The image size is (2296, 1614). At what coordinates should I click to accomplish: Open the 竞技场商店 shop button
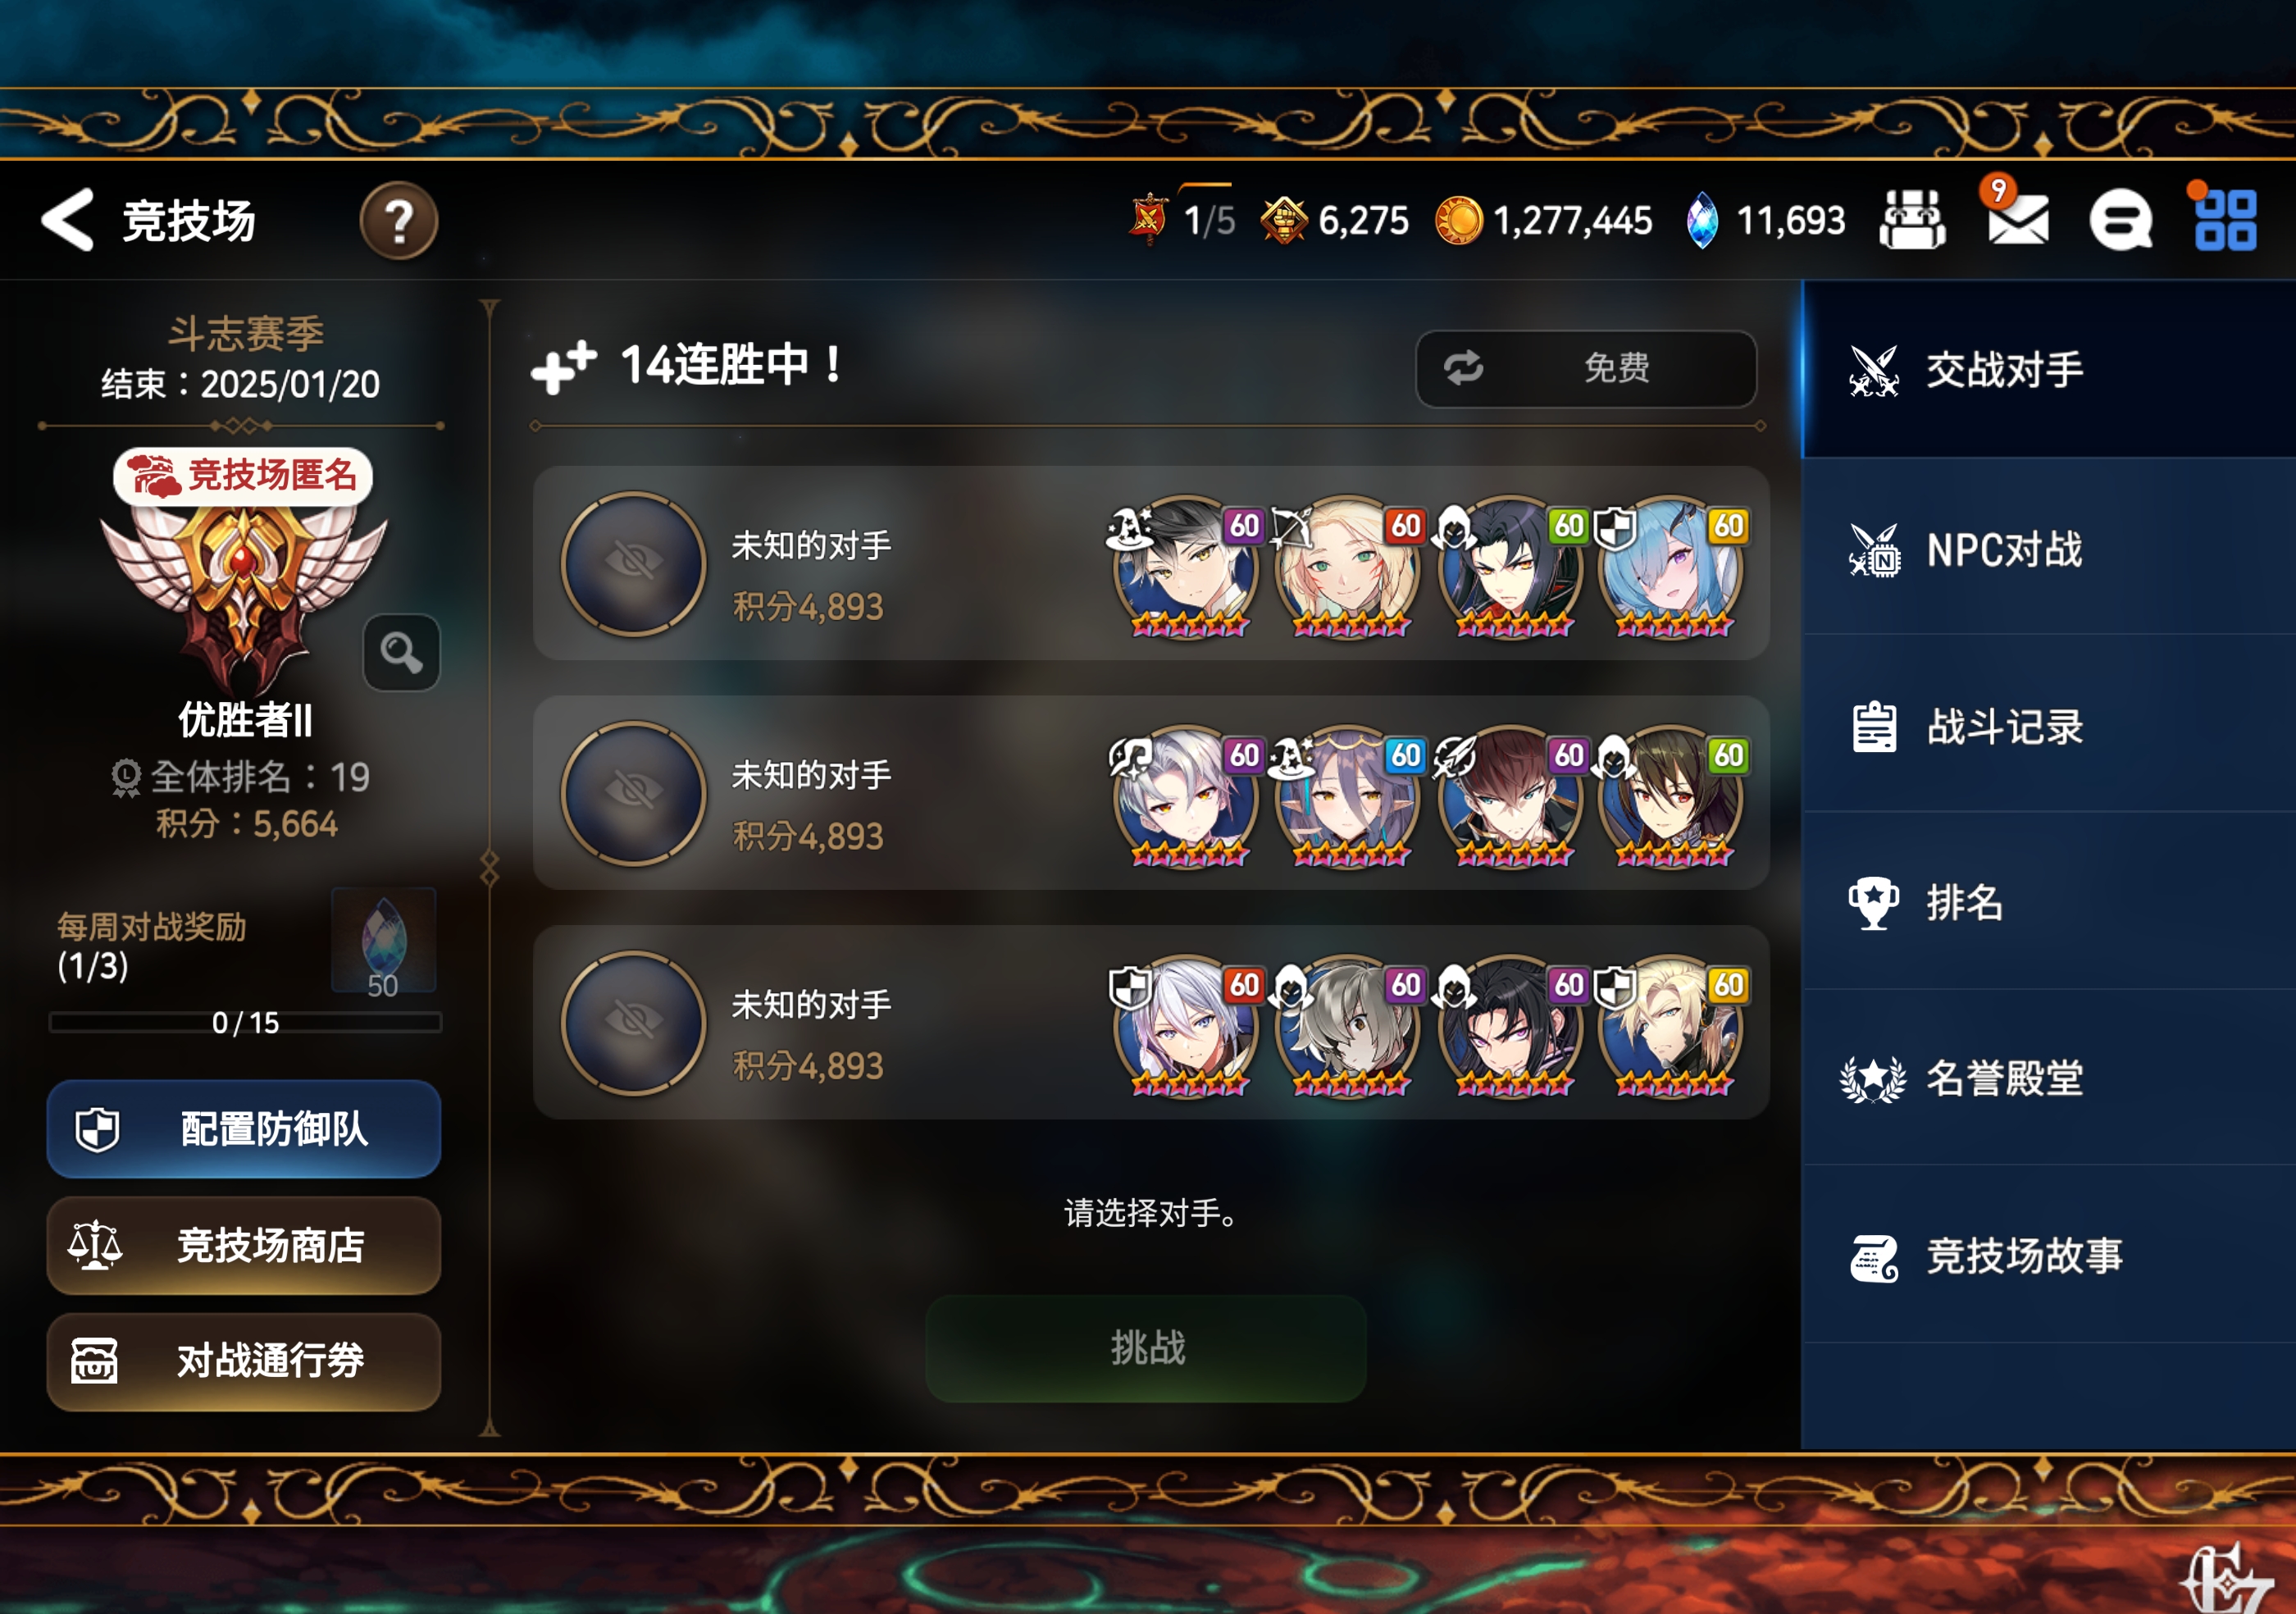coord(244,1246)
